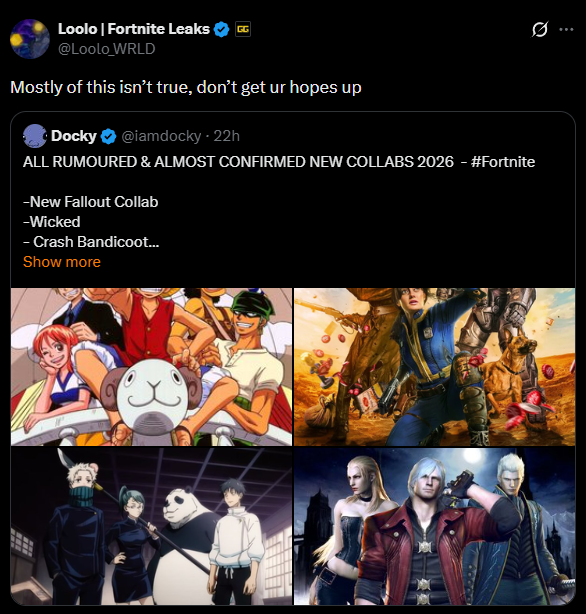This screenshot has height=614, width=586.
Task: Open the three-dot more options menu
Action: 566,29
